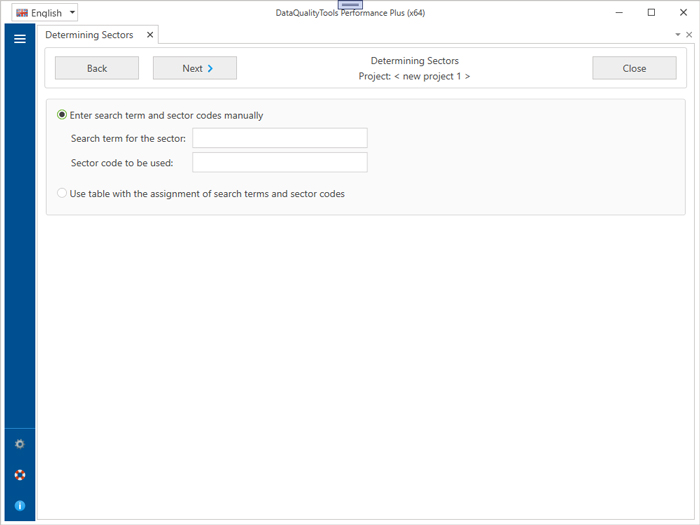
Task: Open settings via the sidebar gear icon
Action: 19,444
